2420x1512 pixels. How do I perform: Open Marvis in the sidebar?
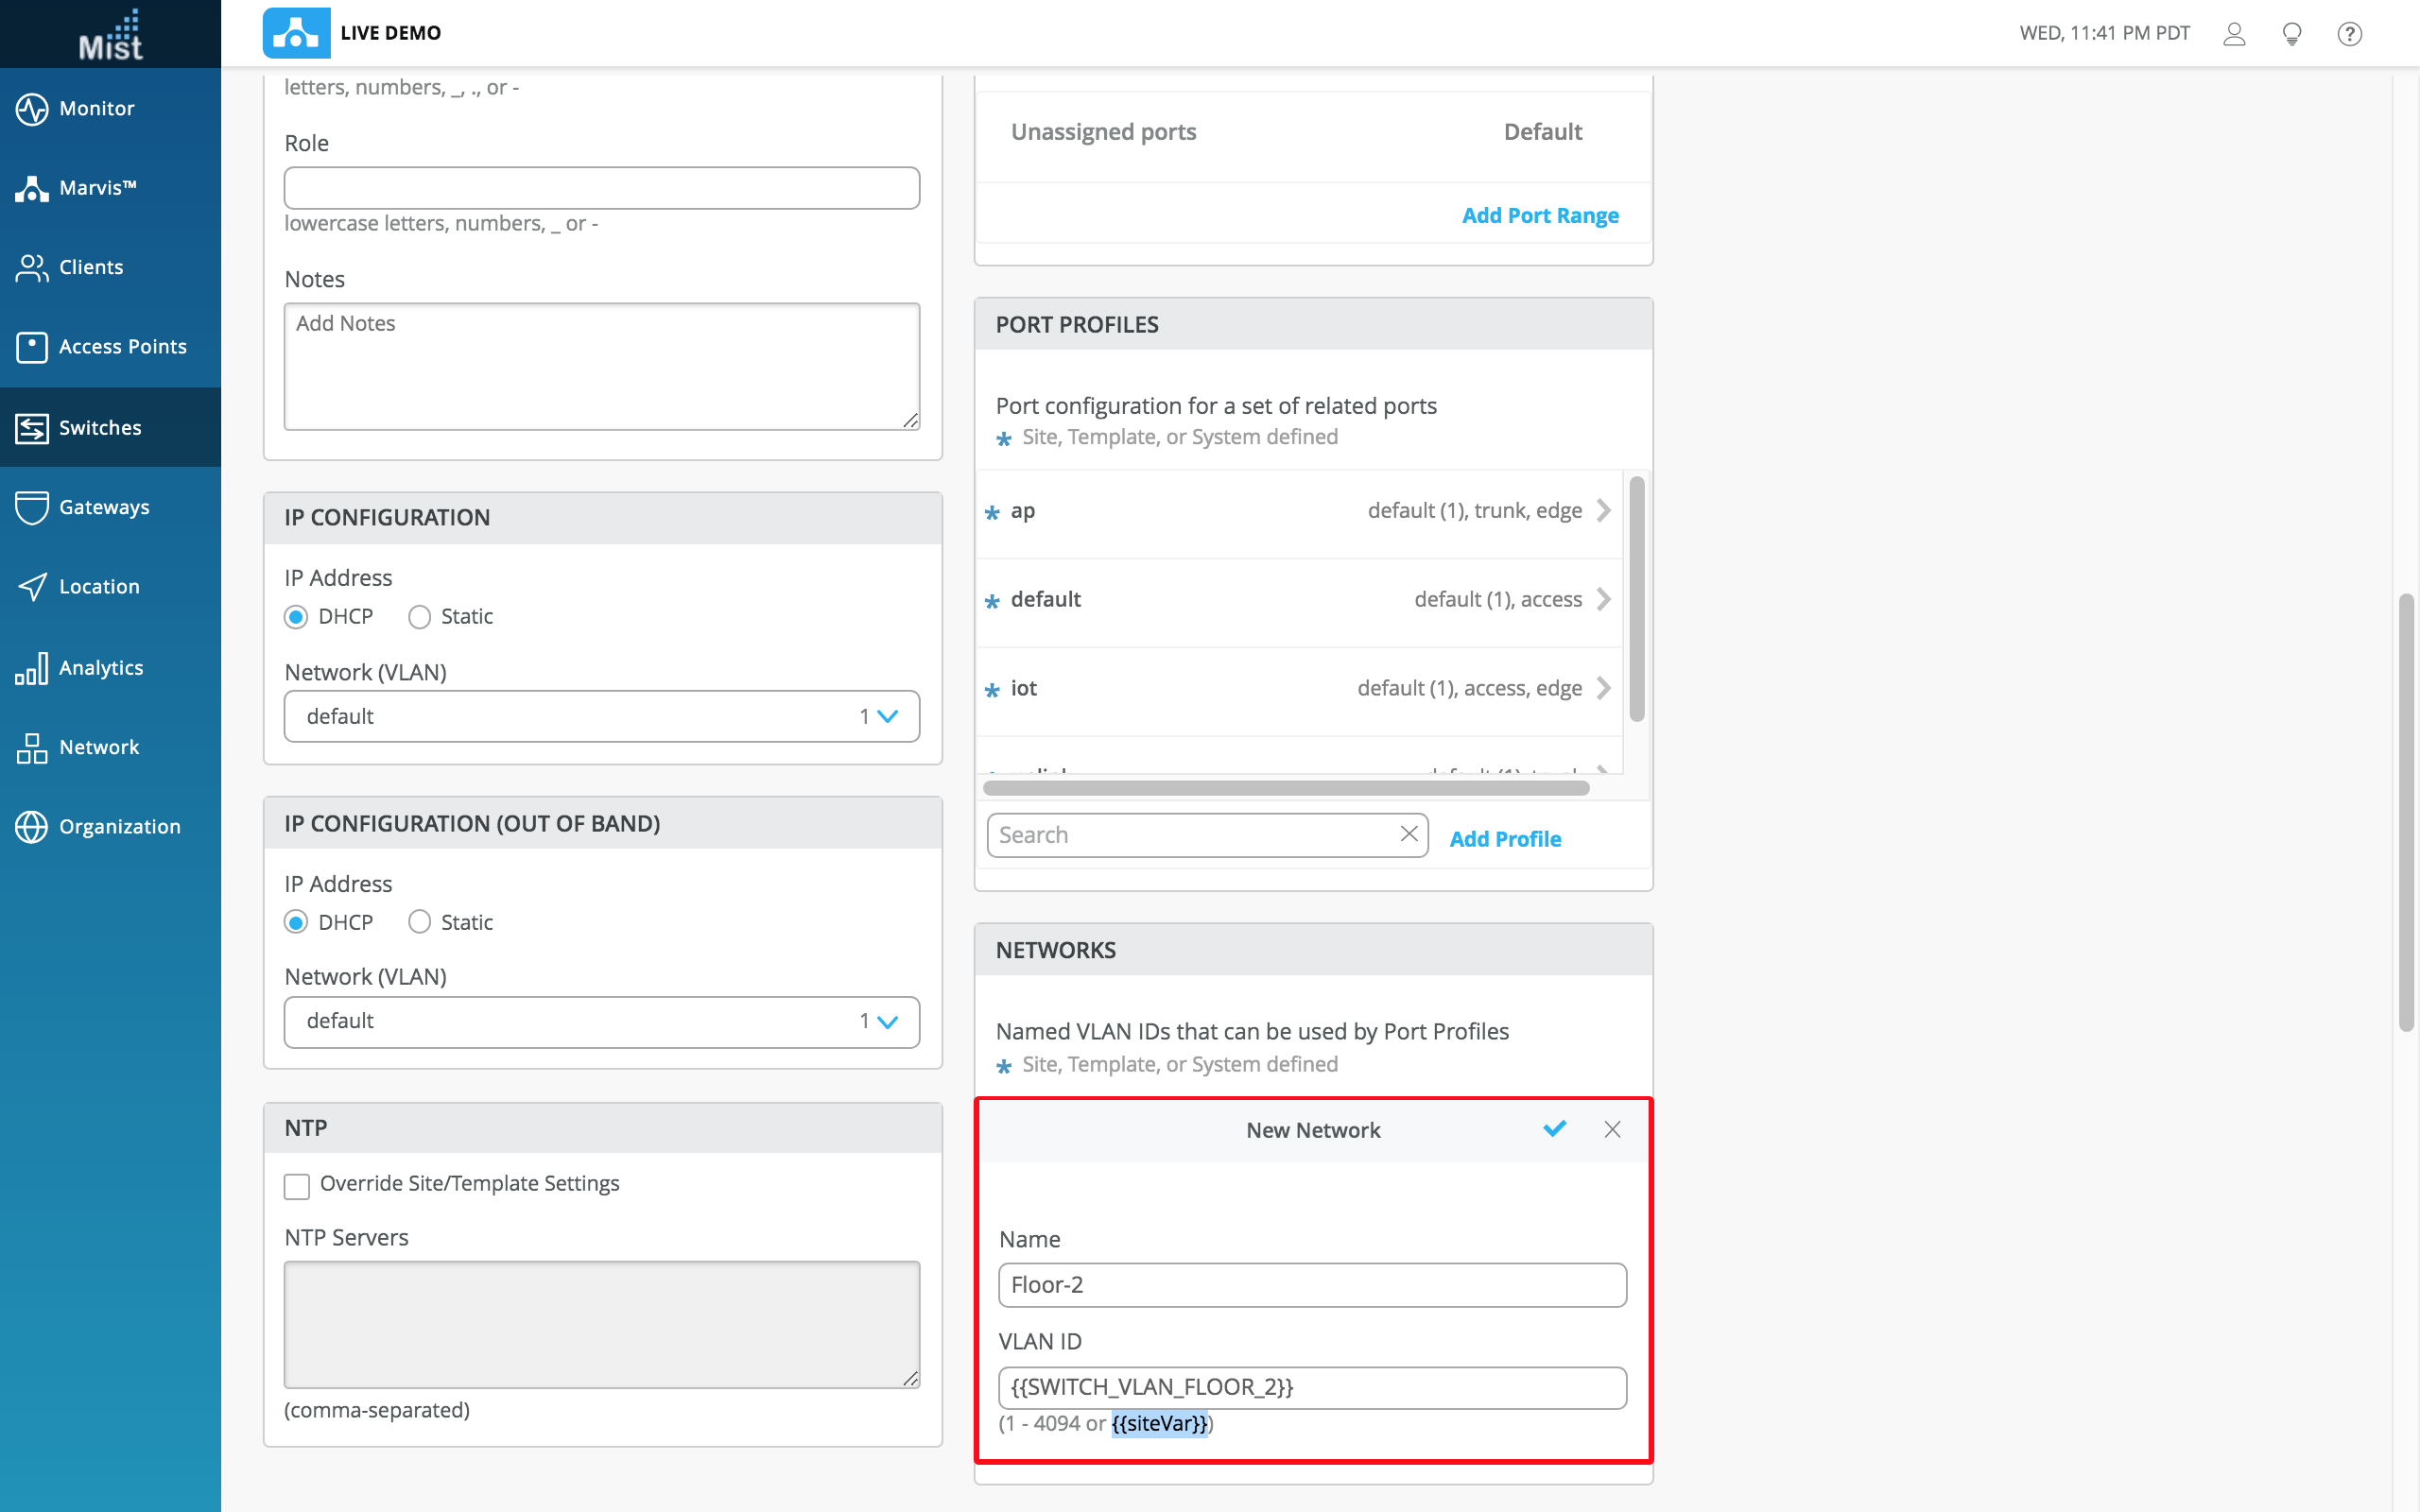[x=97, y=188]
